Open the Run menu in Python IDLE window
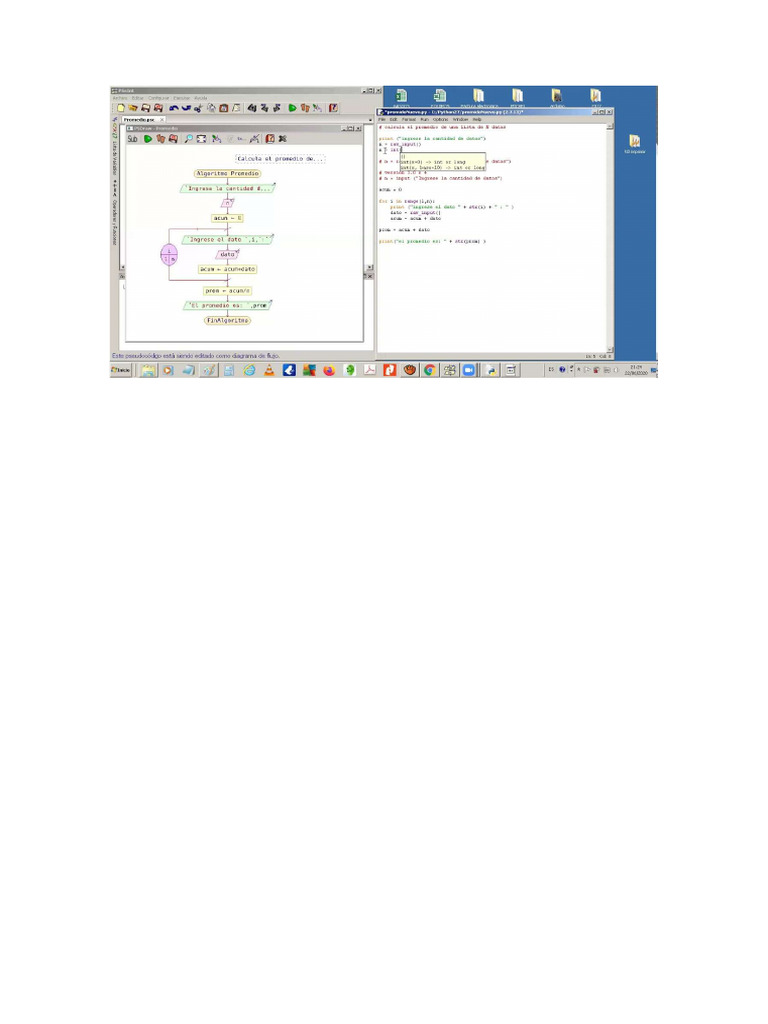 (424, 120)
